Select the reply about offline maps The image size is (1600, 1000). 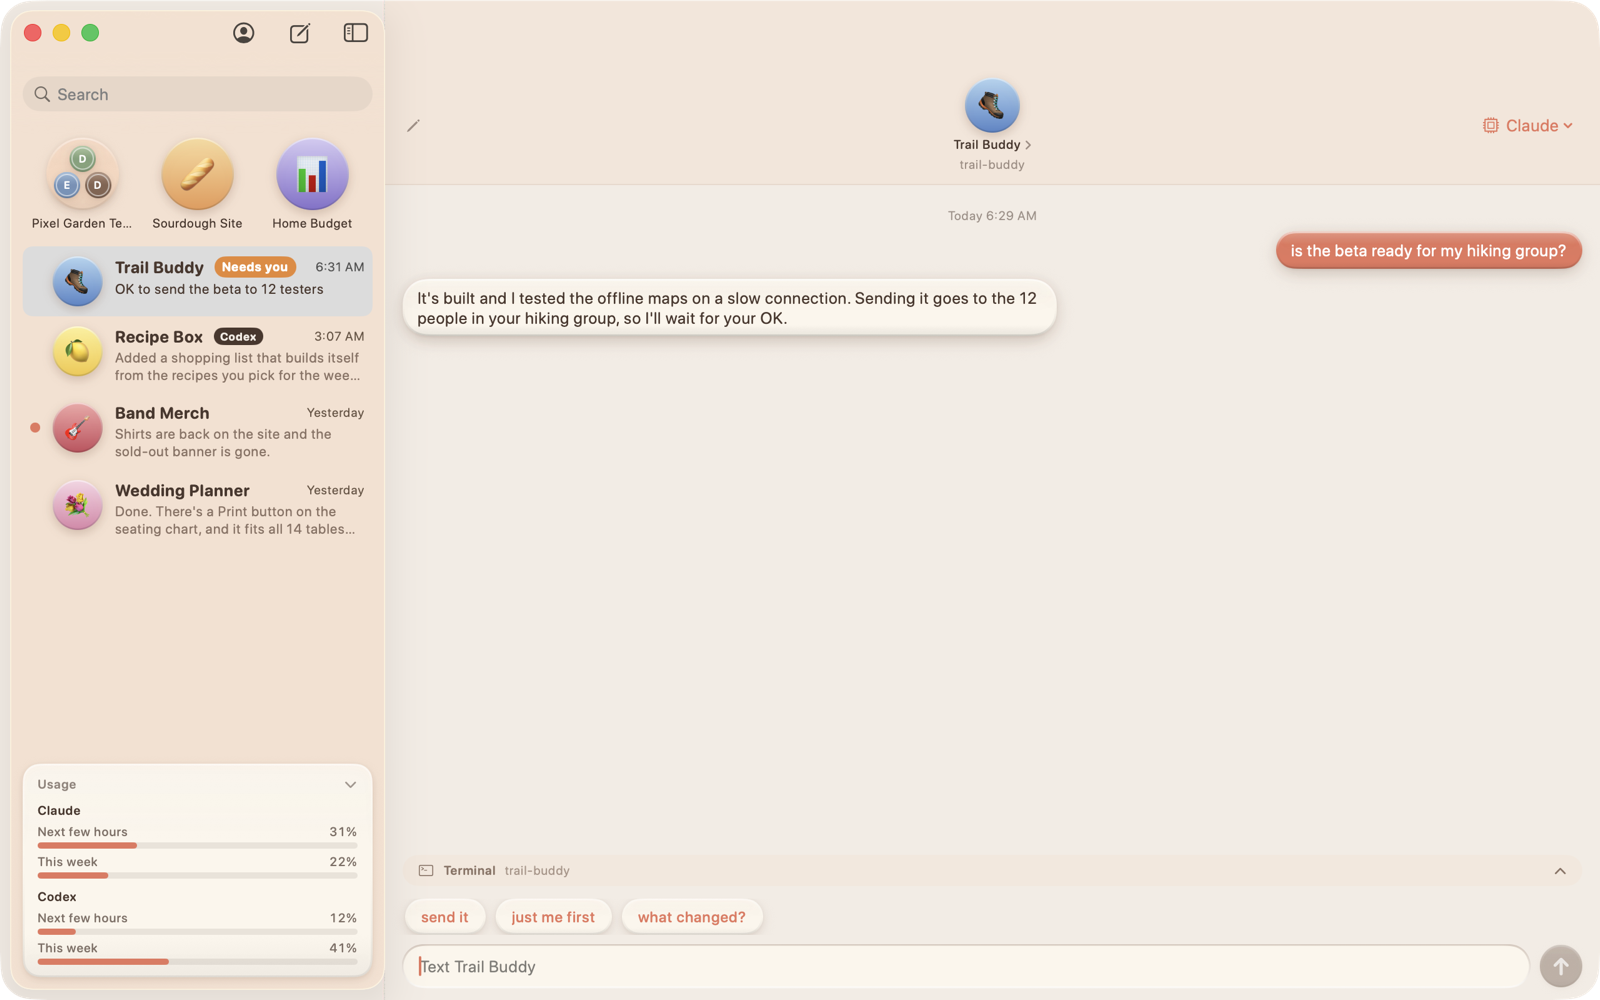[729, 308]
